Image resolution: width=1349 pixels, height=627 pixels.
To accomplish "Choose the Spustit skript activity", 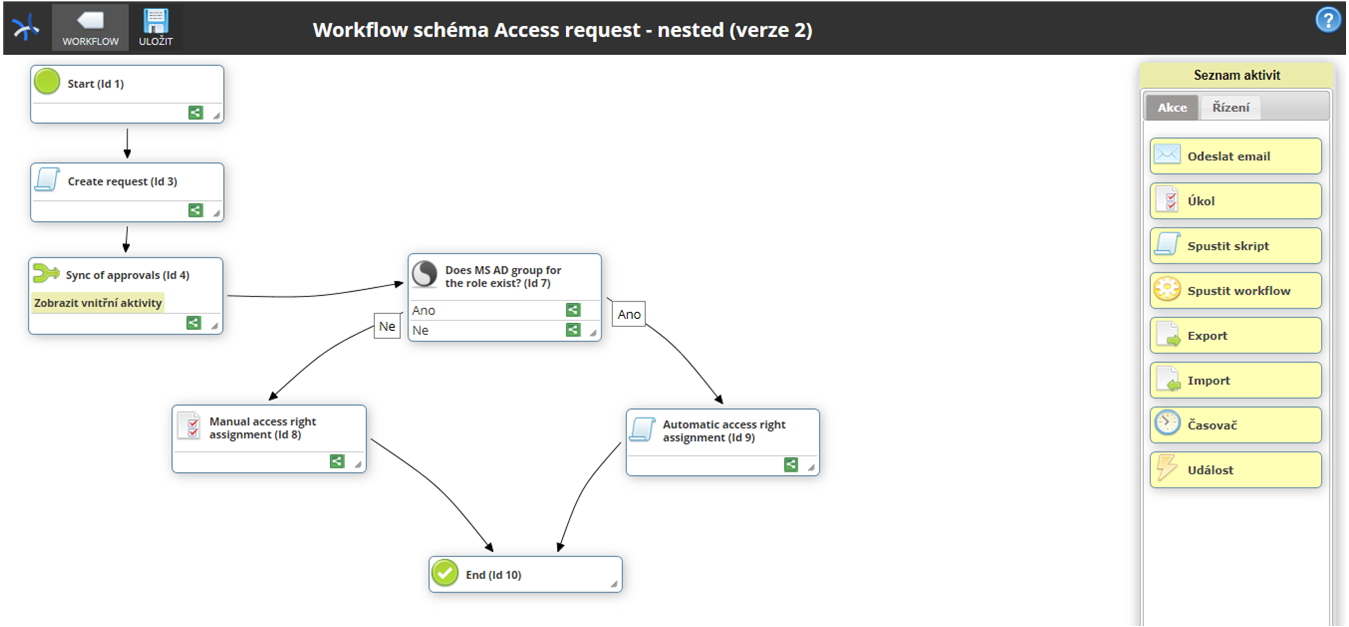I will 1235,246.
